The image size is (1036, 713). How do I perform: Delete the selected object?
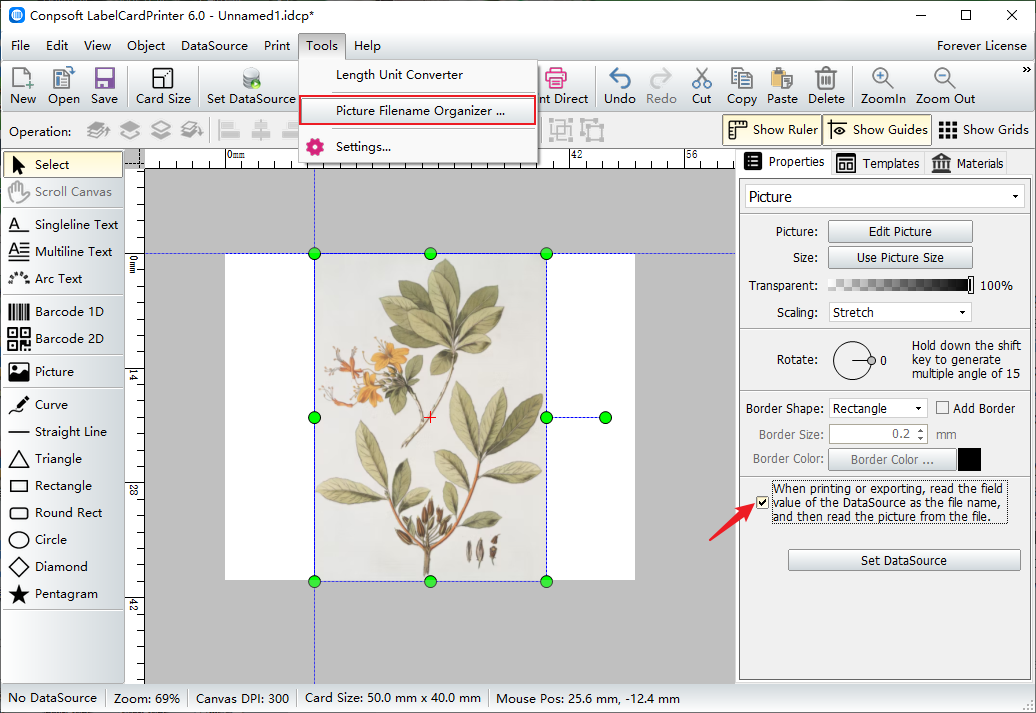(x=826, y=86)
